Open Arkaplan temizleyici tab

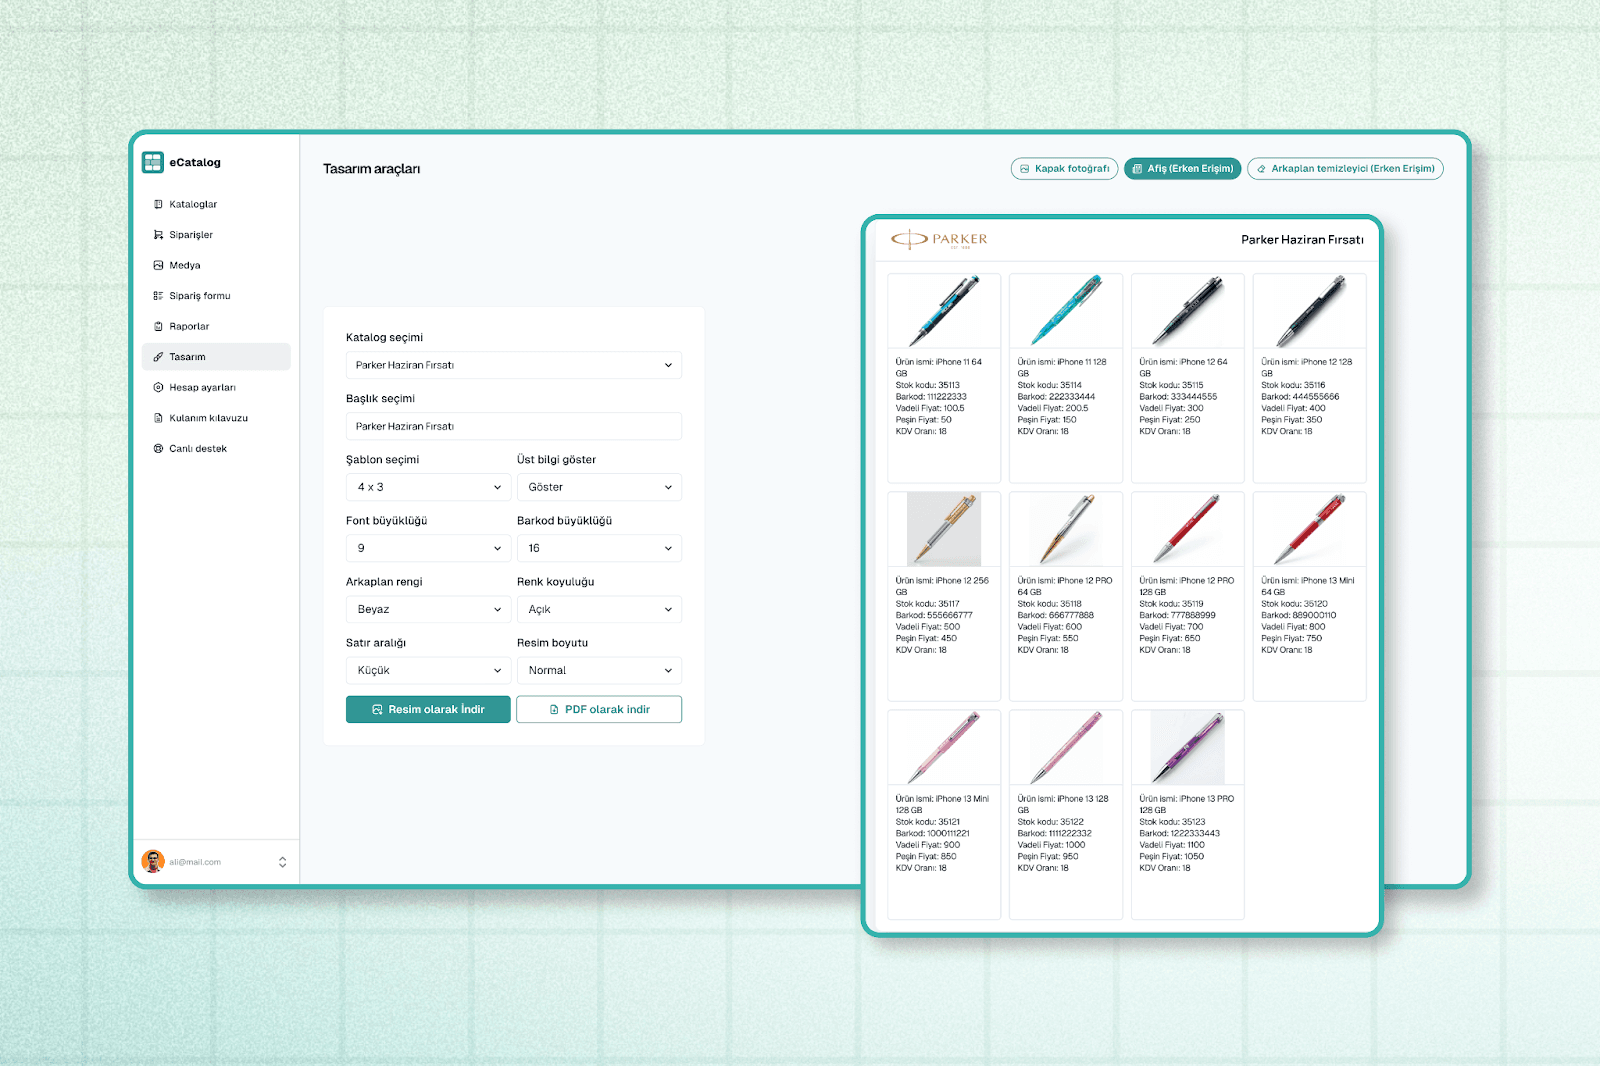click(x=1345, y=169)
